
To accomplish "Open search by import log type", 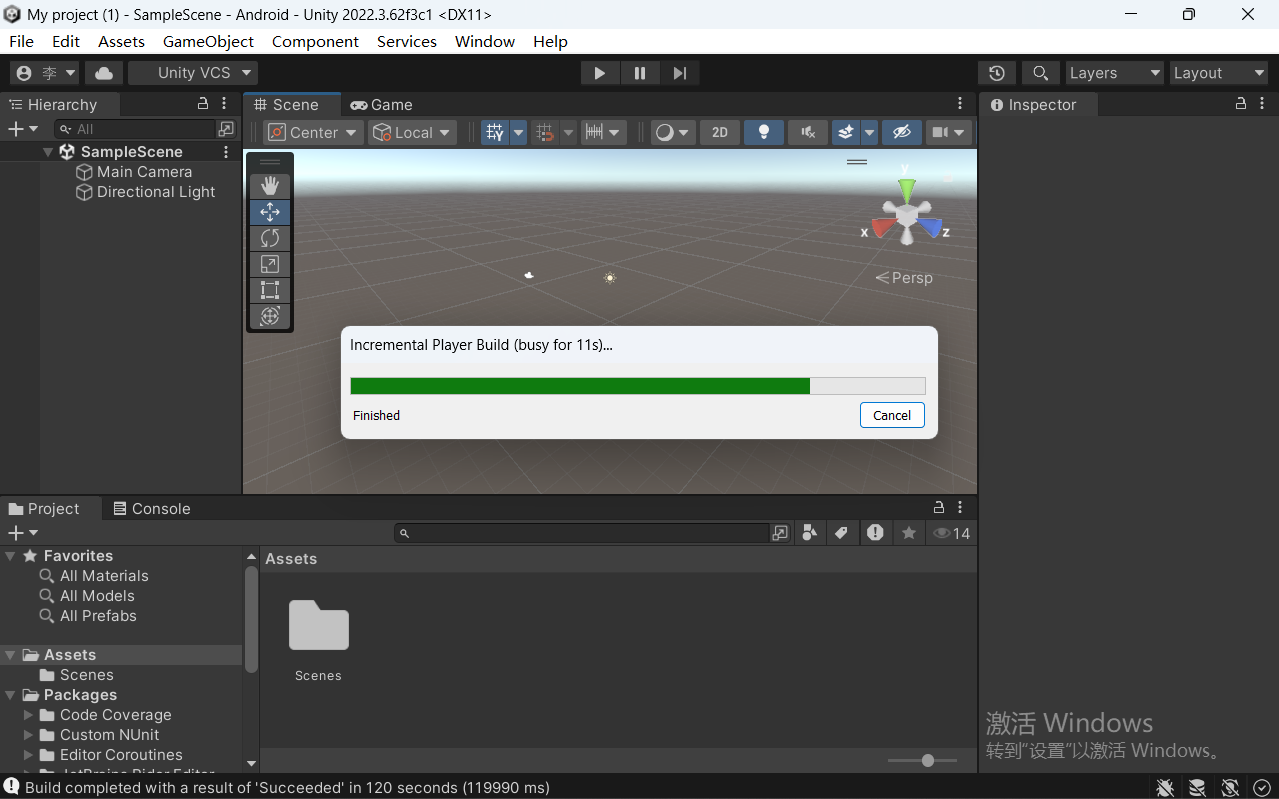I will point(875,533).
